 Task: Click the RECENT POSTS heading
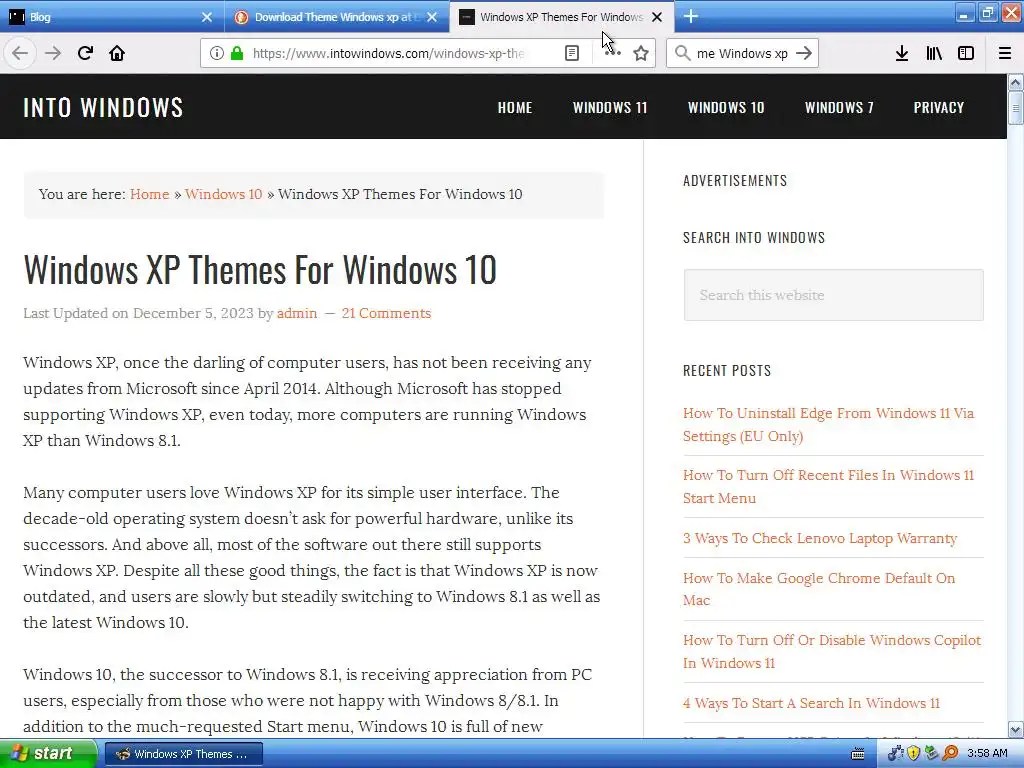[x=727, y=371]
